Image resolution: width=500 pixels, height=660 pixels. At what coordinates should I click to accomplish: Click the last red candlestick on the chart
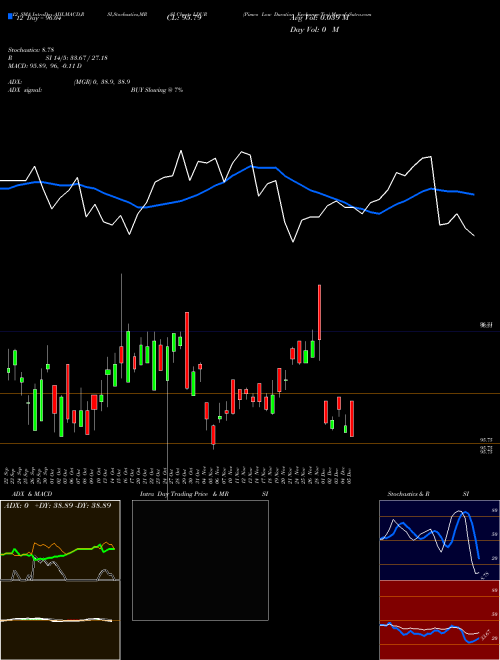[352, 419]
